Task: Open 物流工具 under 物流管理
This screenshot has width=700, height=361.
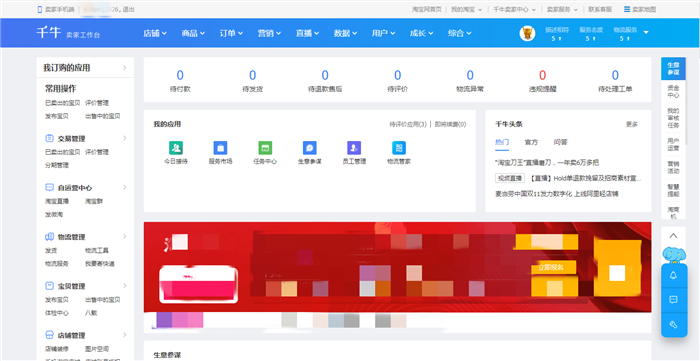Action: click(x=97, y=250)
